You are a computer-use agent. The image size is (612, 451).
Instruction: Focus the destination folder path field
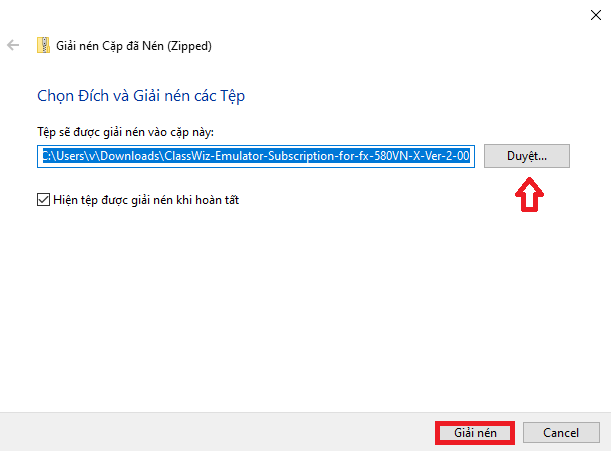[255, 156]
